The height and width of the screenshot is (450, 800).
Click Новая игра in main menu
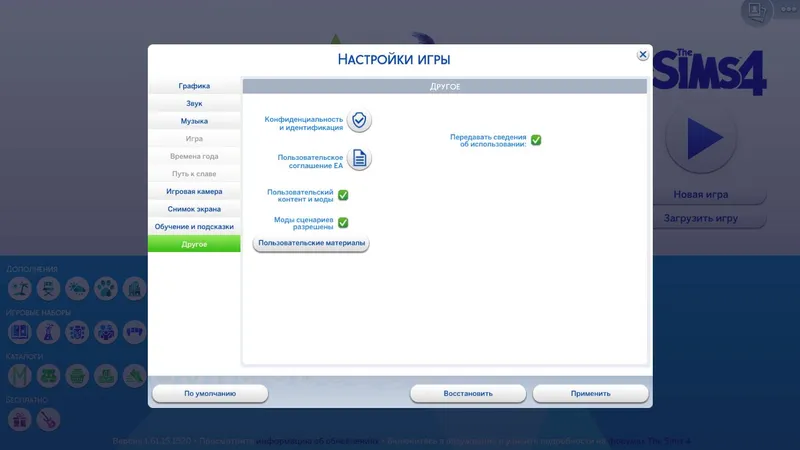click(x=701, y=194)
